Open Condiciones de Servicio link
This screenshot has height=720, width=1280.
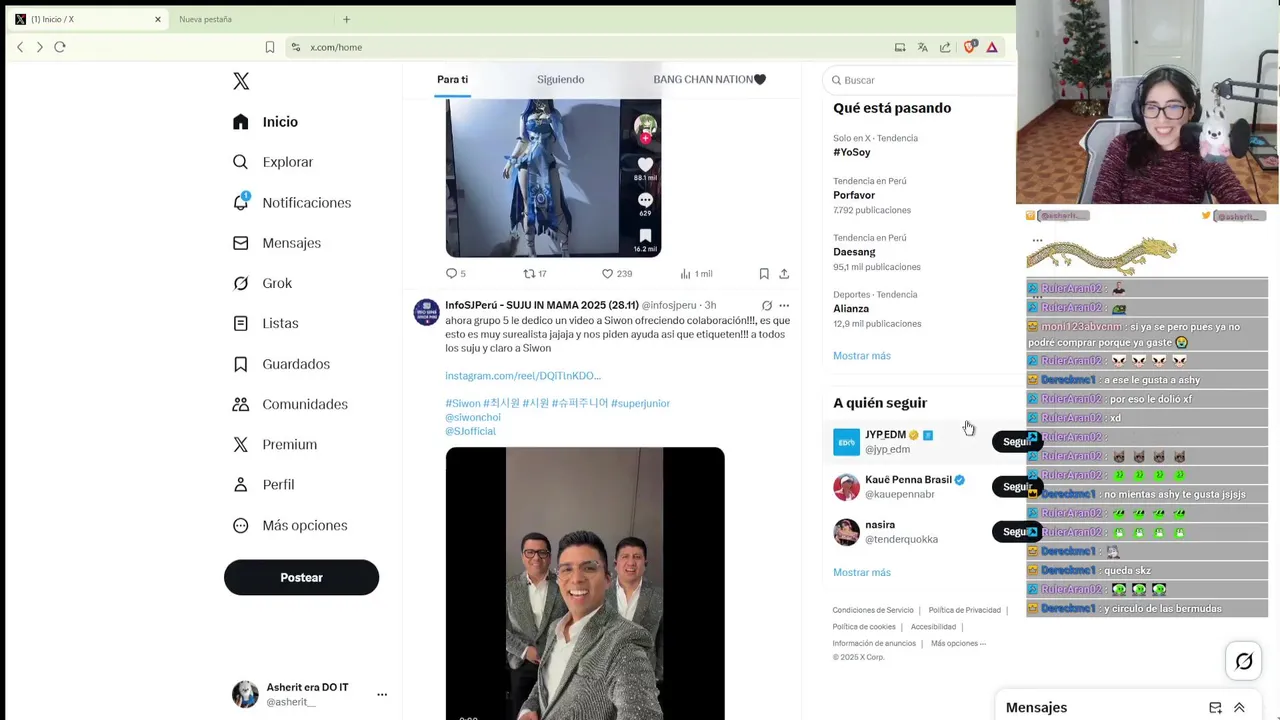pos(873,610)
